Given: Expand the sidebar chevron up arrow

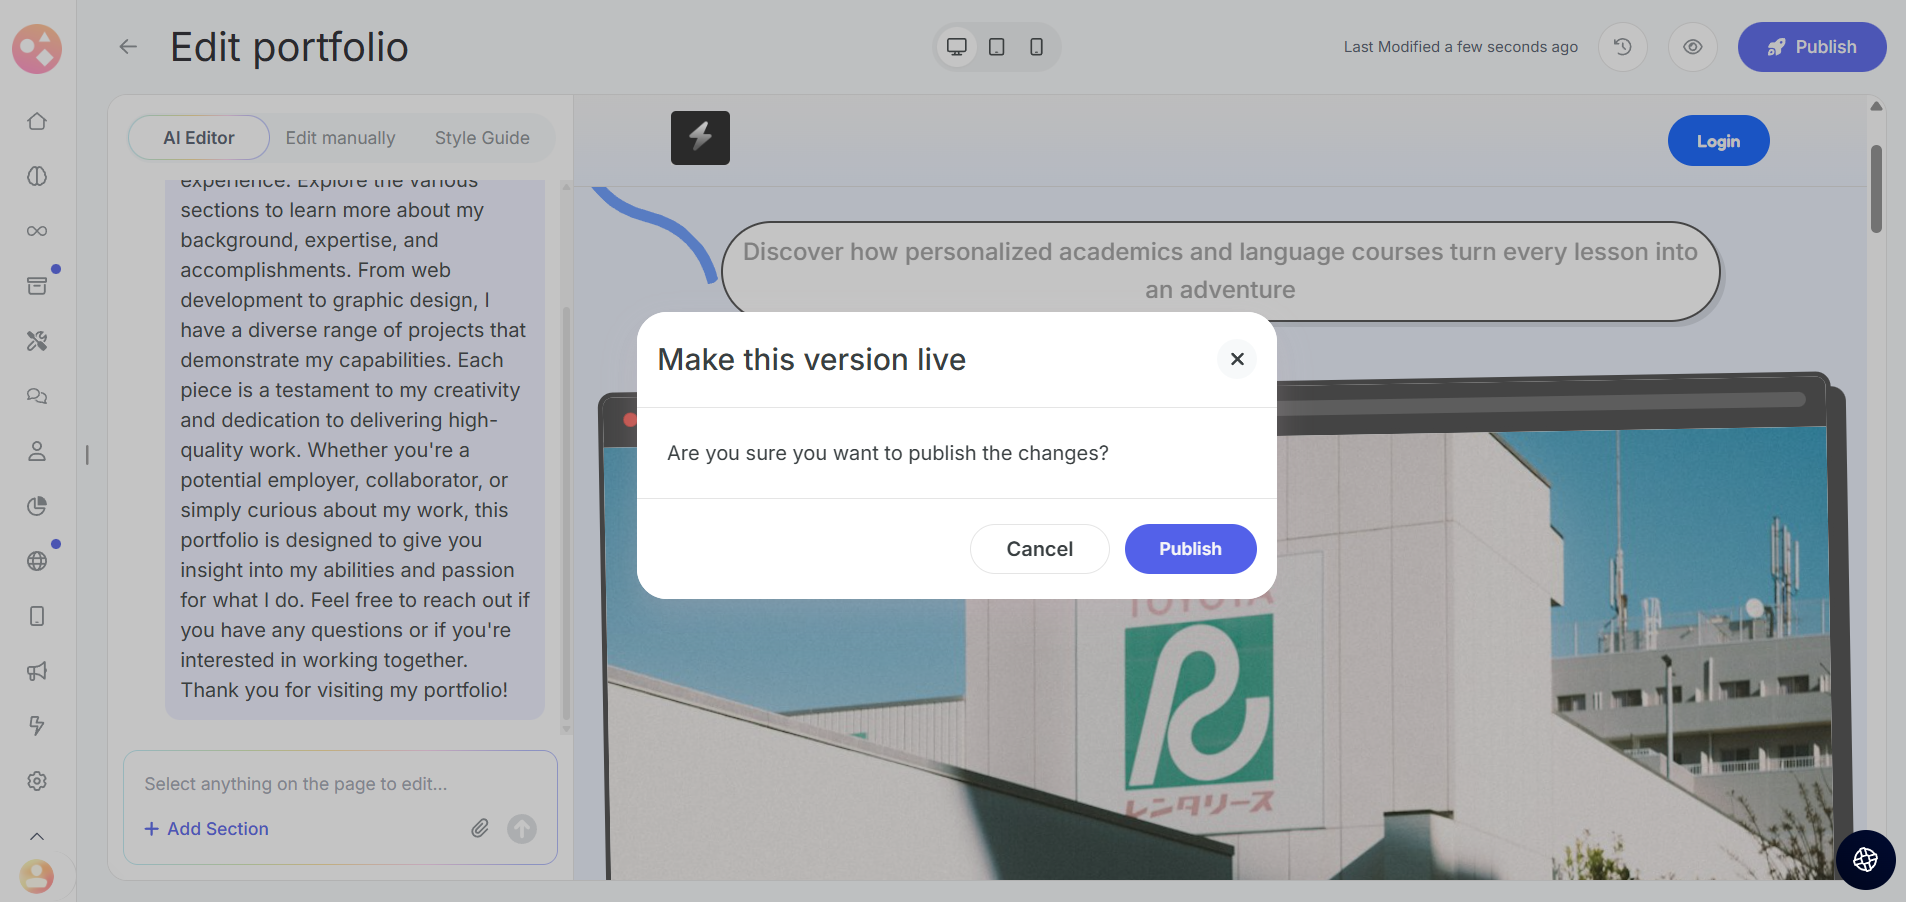Looking at the screenshot, I should point(37,836).
